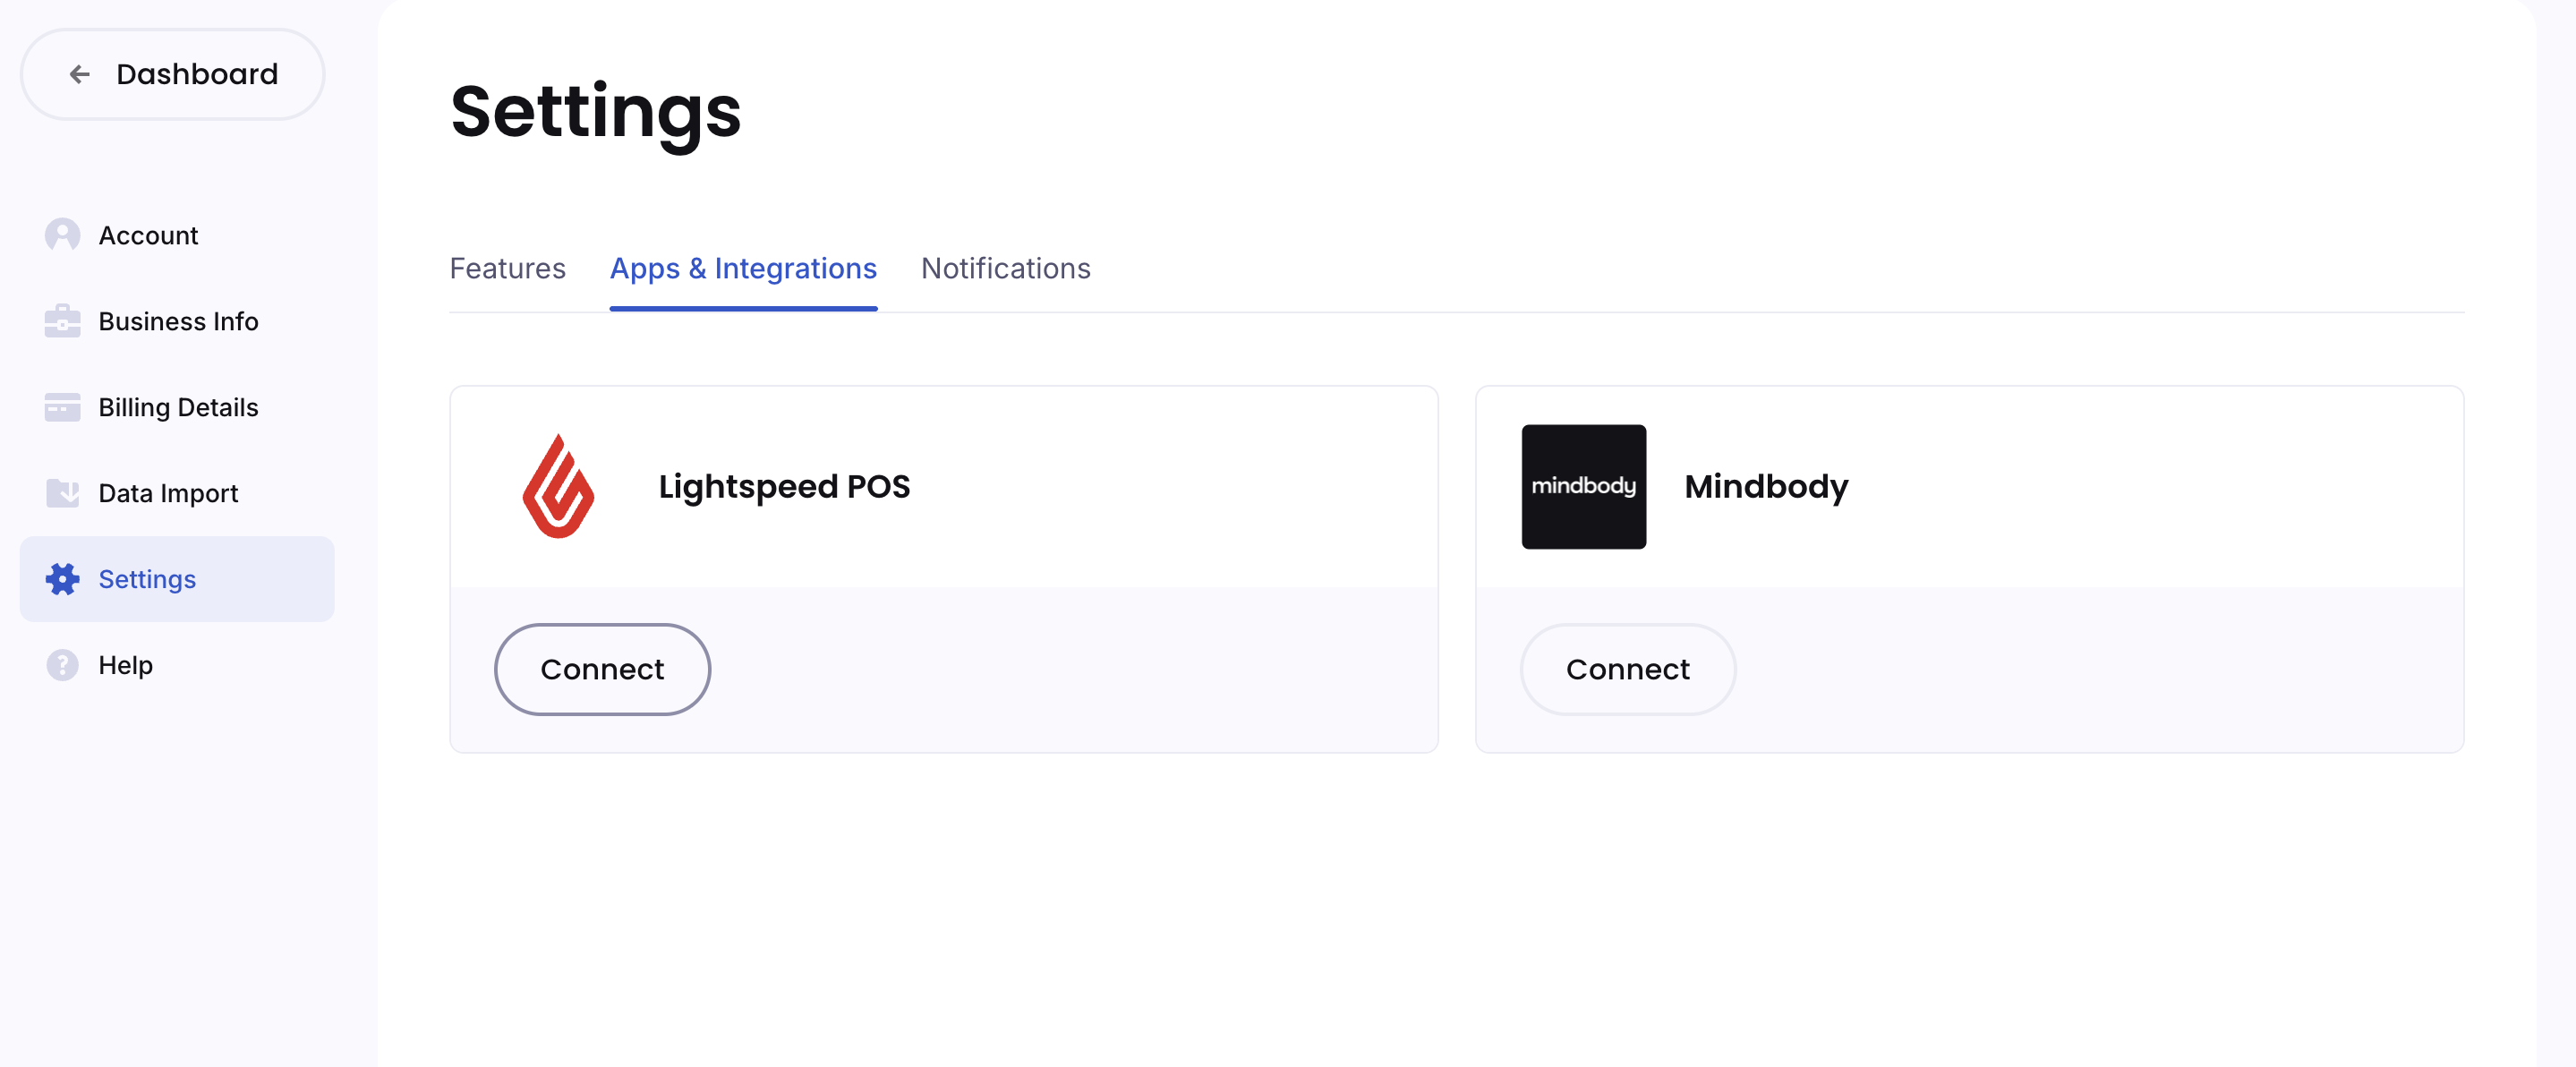Click the Billing Details card icon

tap(62, 407)
